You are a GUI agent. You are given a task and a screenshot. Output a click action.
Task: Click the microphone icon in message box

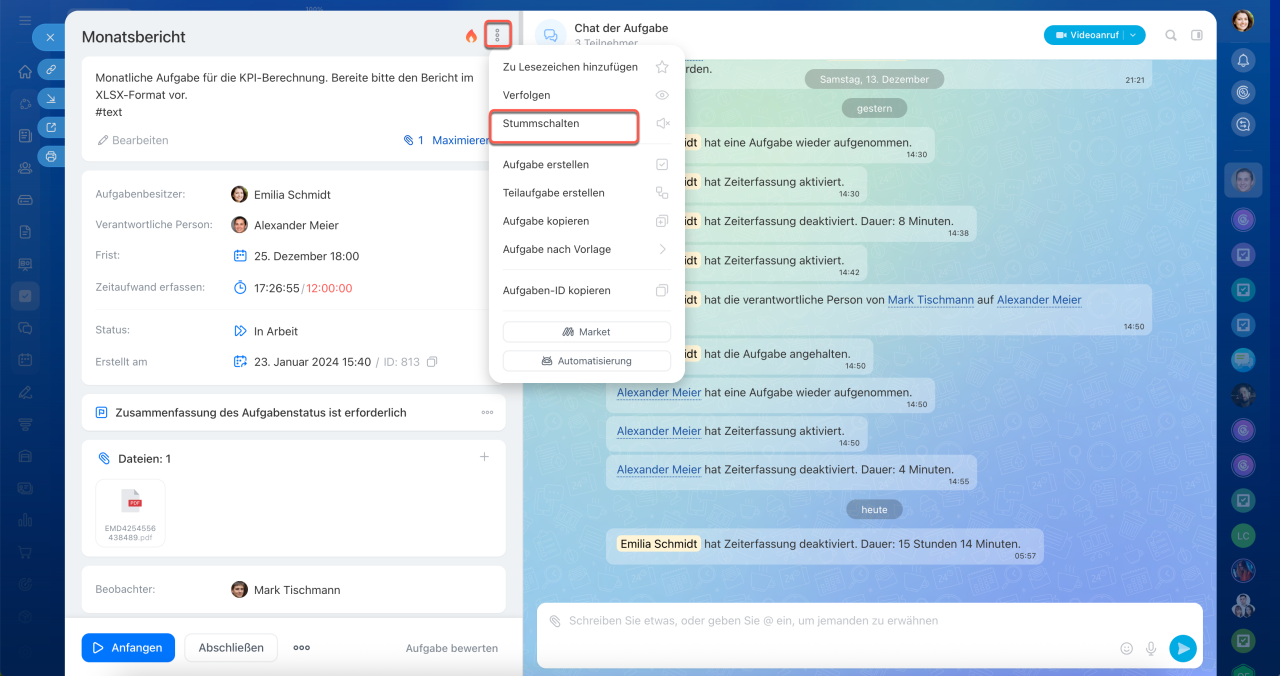(1151, 648)
